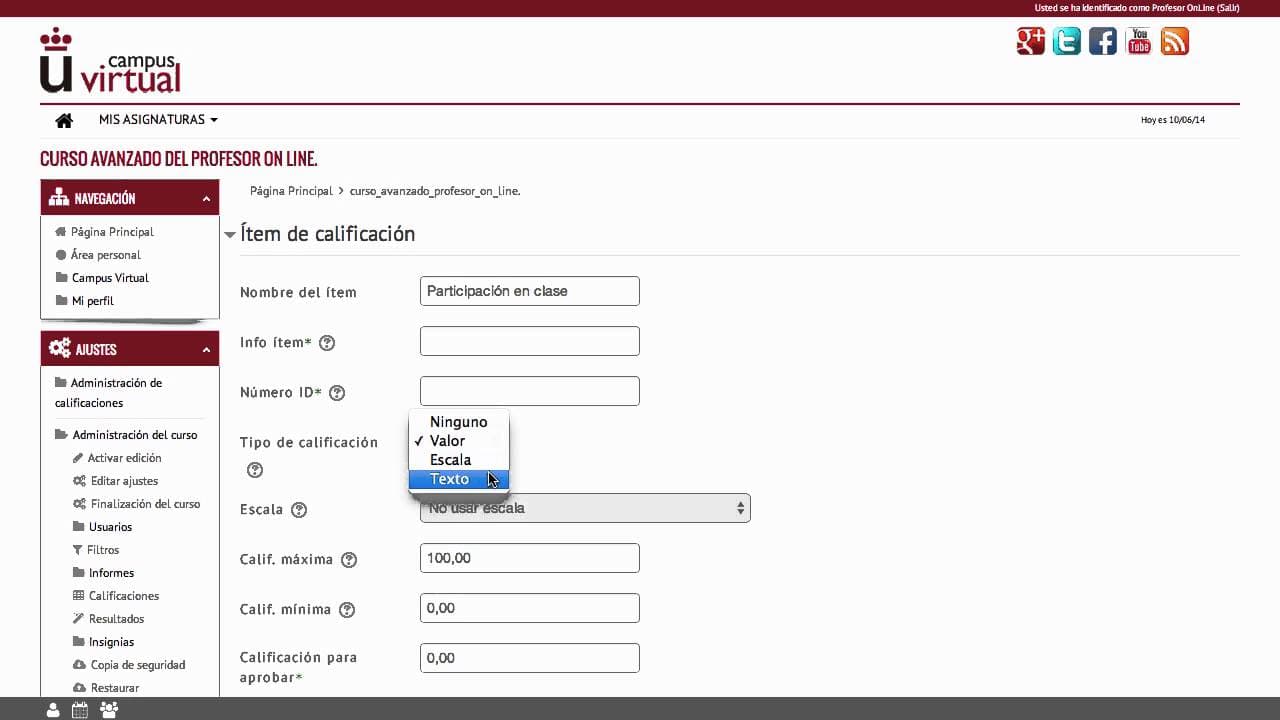
Task: Open the RSS feed icon
Action: pos(1175,41)
